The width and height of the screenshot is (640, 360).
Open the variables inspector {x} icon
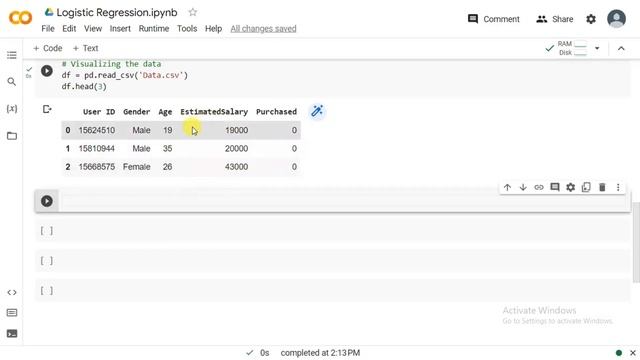pyautogui.click(x=11, y=109)
